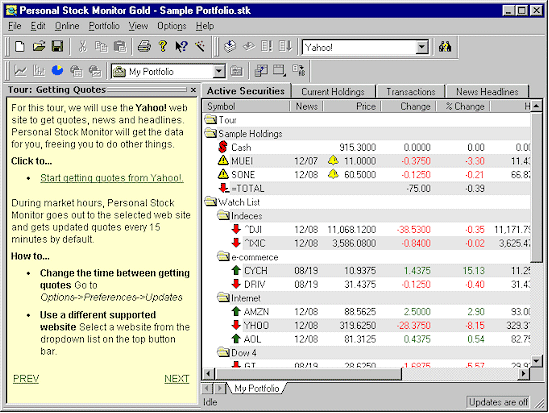
Task: Click the line chart icon in the toolbar
Action: pos(20,71)
